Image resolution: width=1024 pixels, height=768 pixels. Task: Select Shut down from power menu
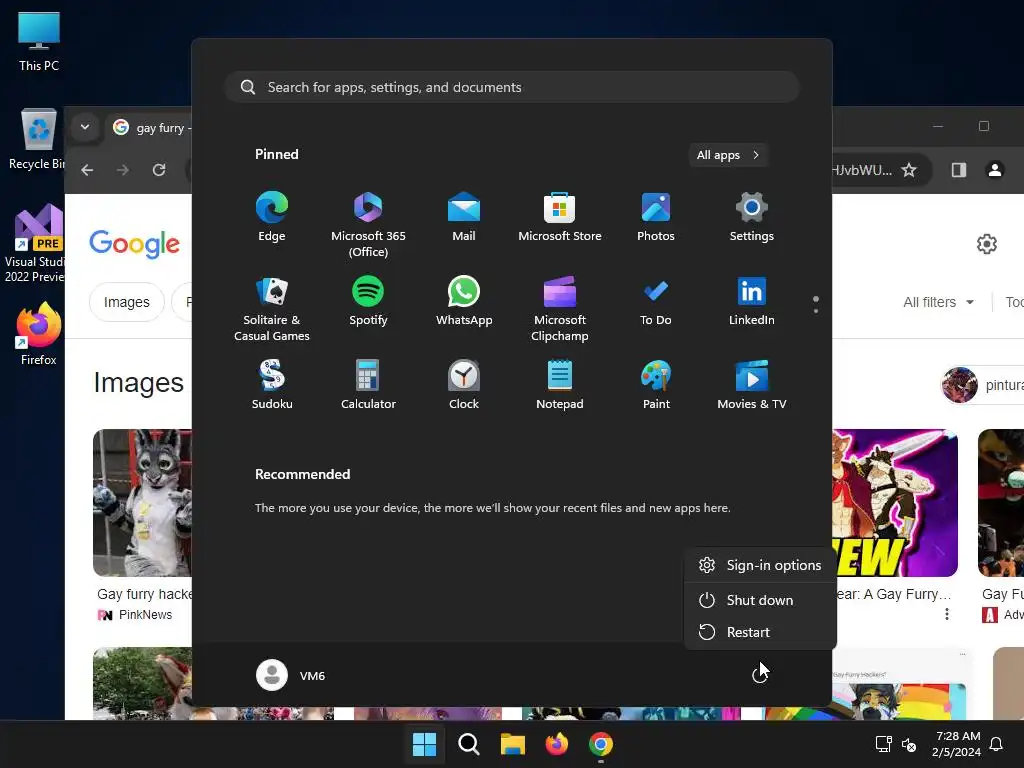(760, 600)
